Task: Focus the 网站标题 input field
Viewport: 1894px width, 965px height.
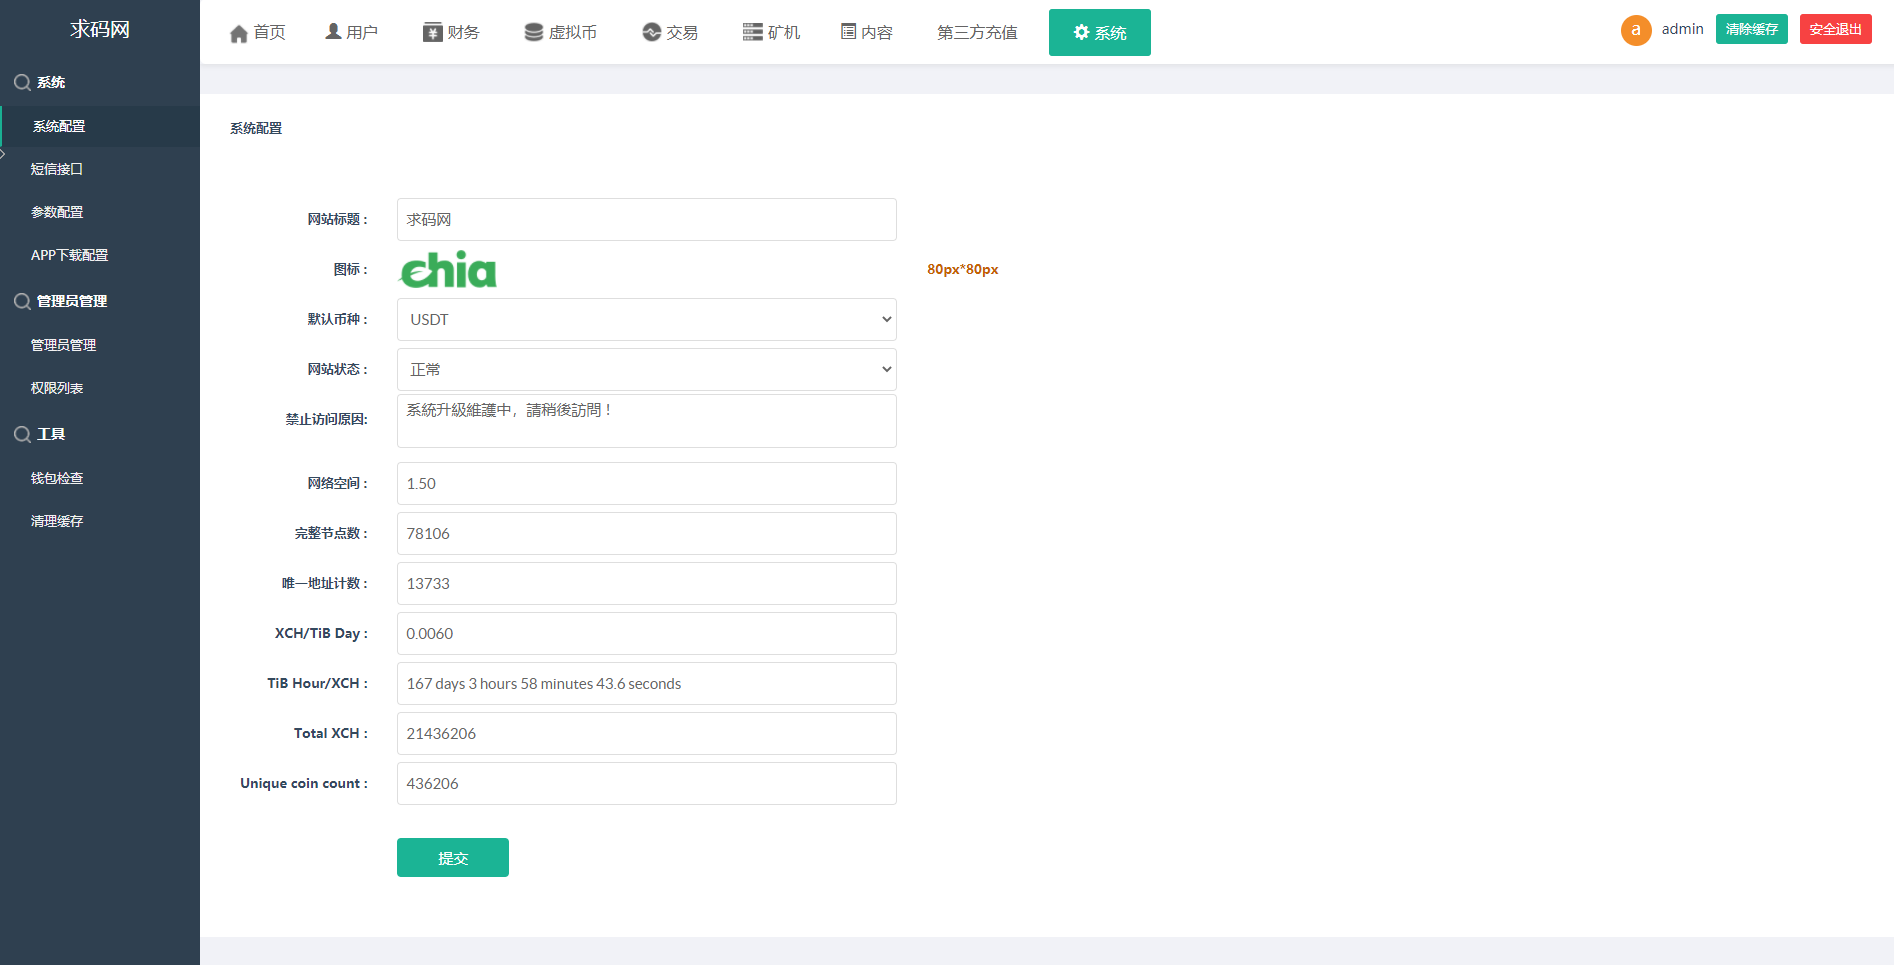Action: click(646, 220)
